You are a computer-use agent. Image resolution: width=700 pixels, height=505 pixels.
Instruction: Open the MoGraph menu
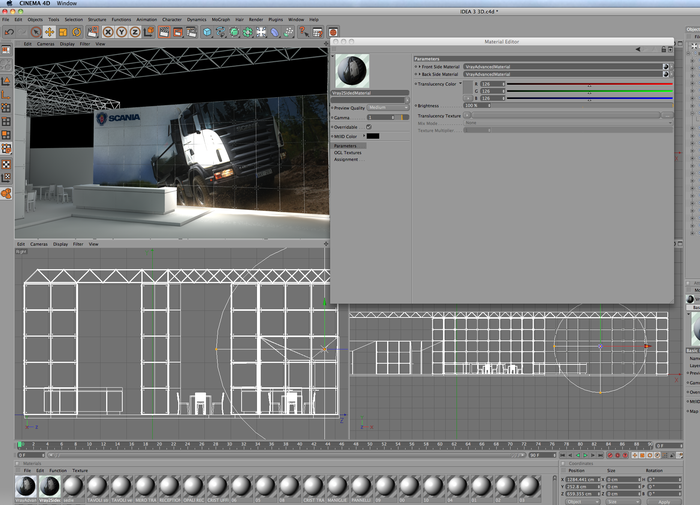pyautogui.click(x=221, y=20)
